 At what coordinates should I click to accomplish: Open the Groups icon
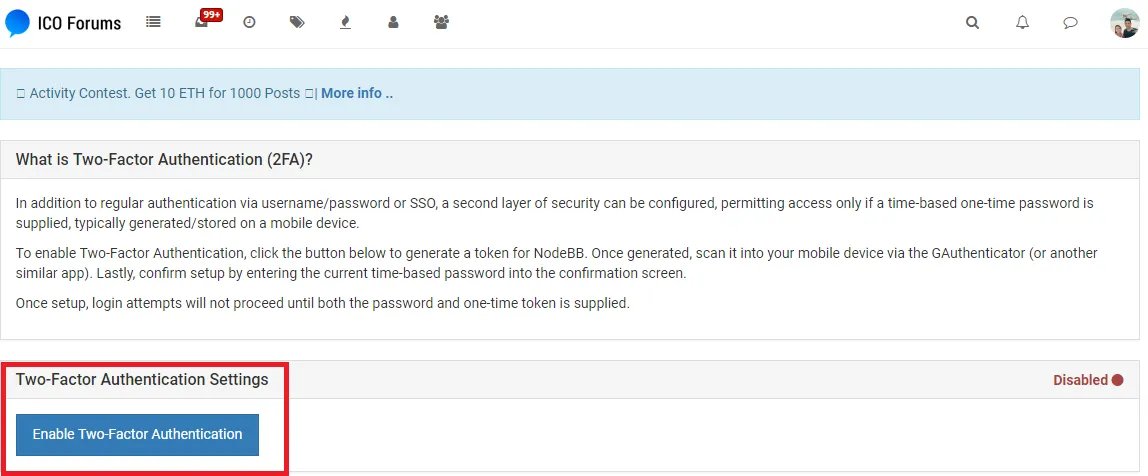[441, 23]
